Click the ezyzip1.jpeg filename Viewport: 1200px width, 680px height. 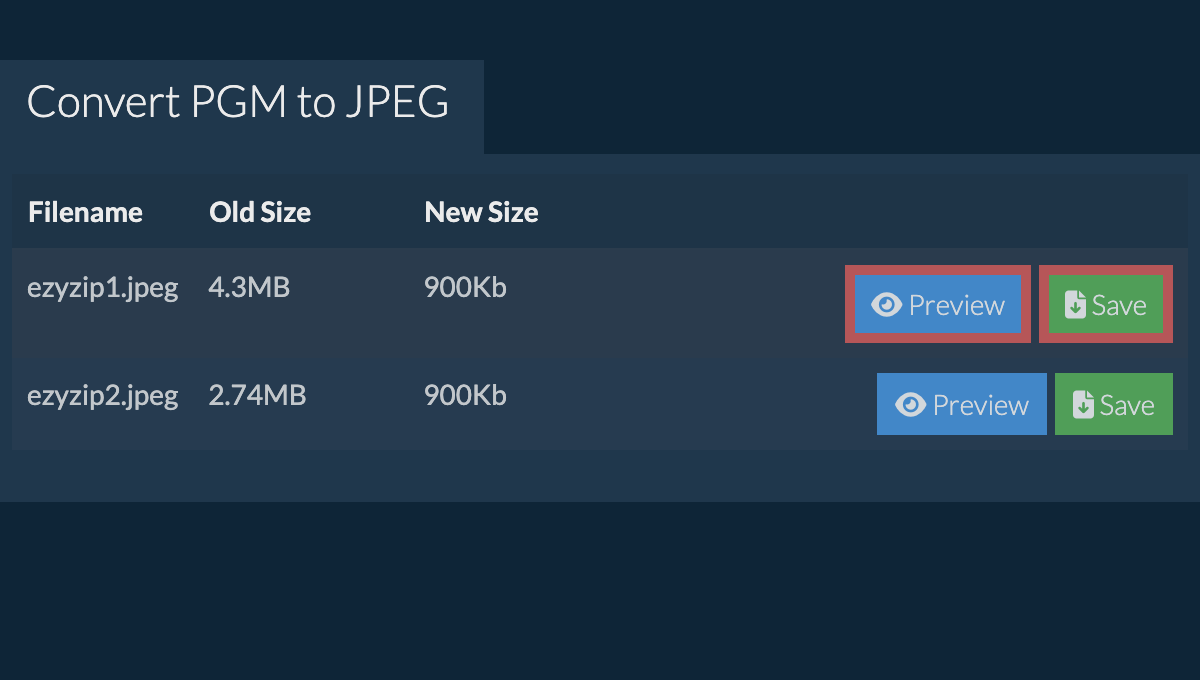pyautogui.click(x=102, y=289)
